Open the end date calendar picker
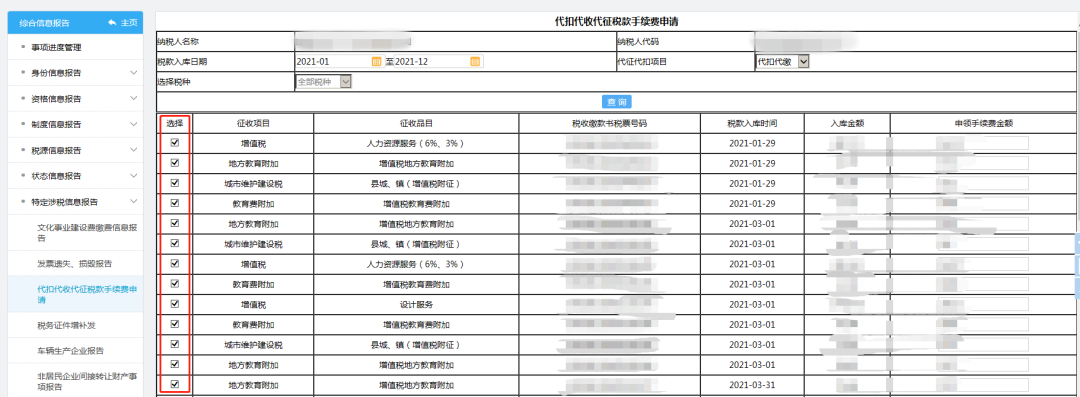1080x397 pixels. pyautogui.click(x=475, y=61)
